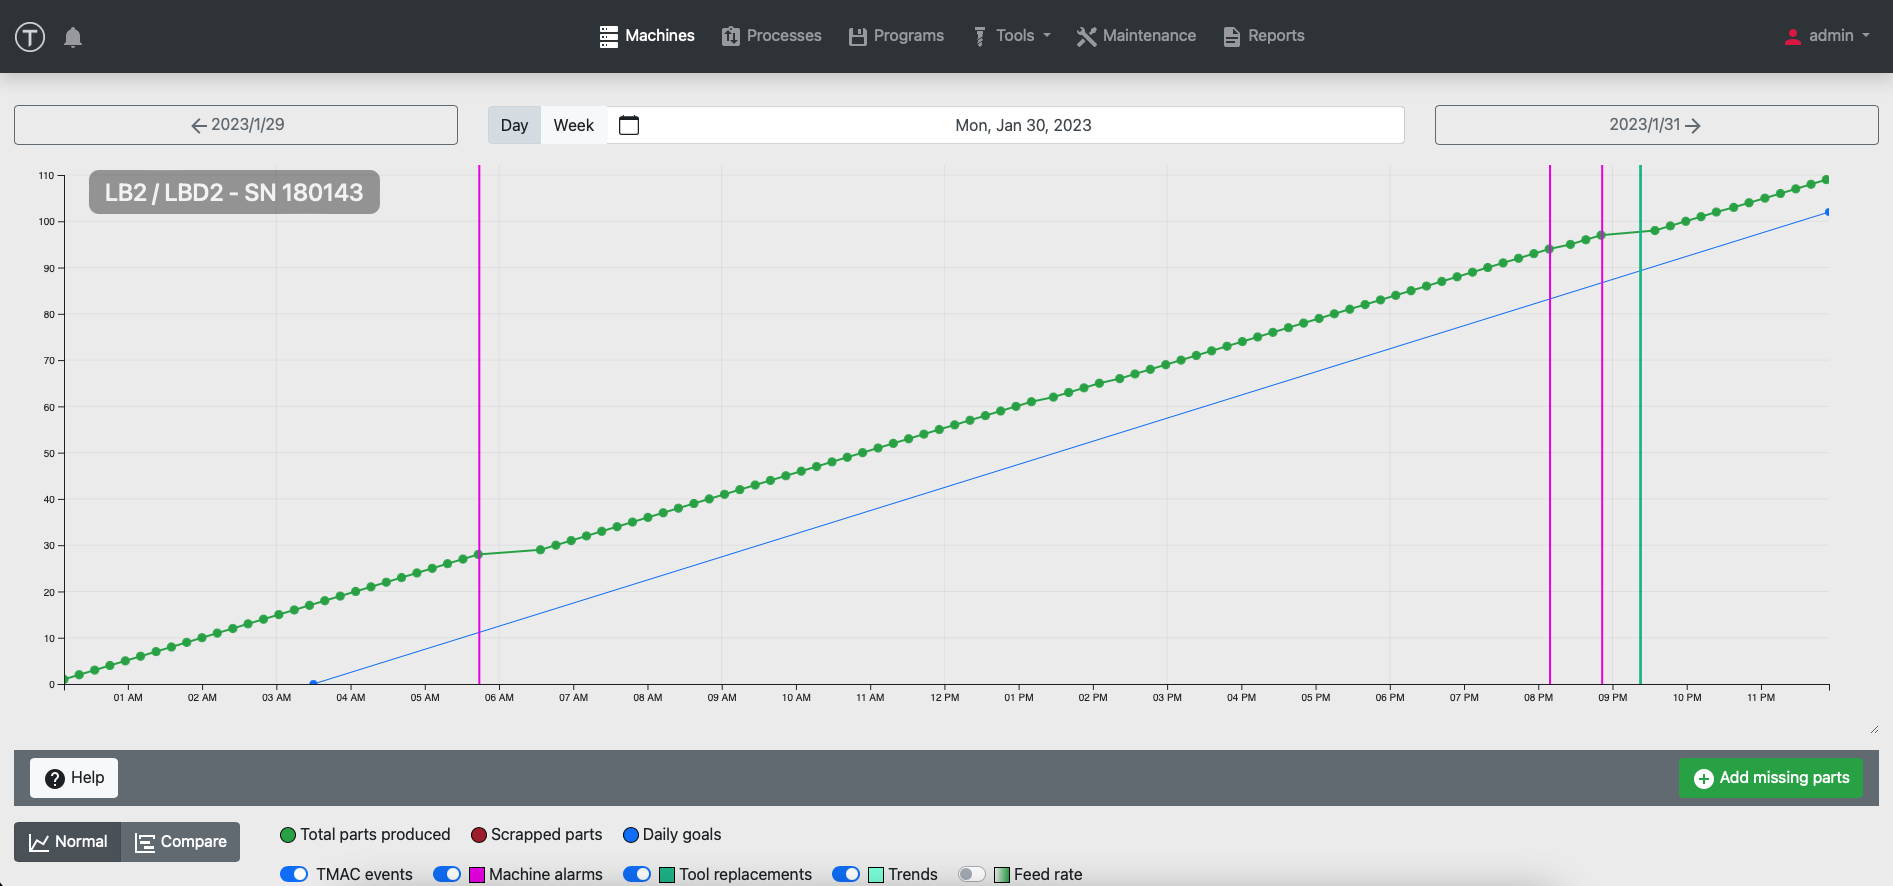
Task: Enable the Feed rate switch
Action: (x=972, y=874)
